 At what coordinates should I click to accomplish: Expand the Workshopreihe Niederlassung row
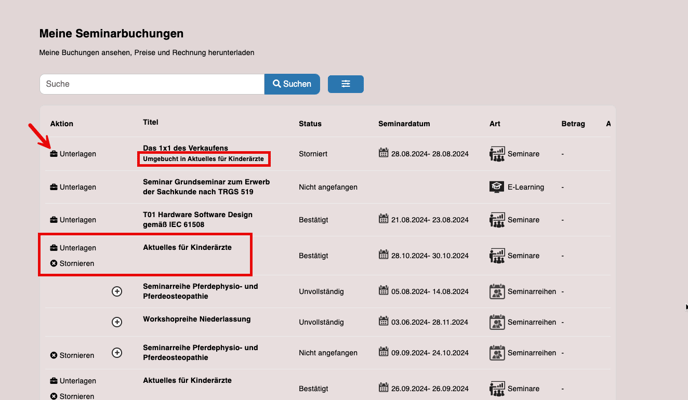click(x=117, y=322)
